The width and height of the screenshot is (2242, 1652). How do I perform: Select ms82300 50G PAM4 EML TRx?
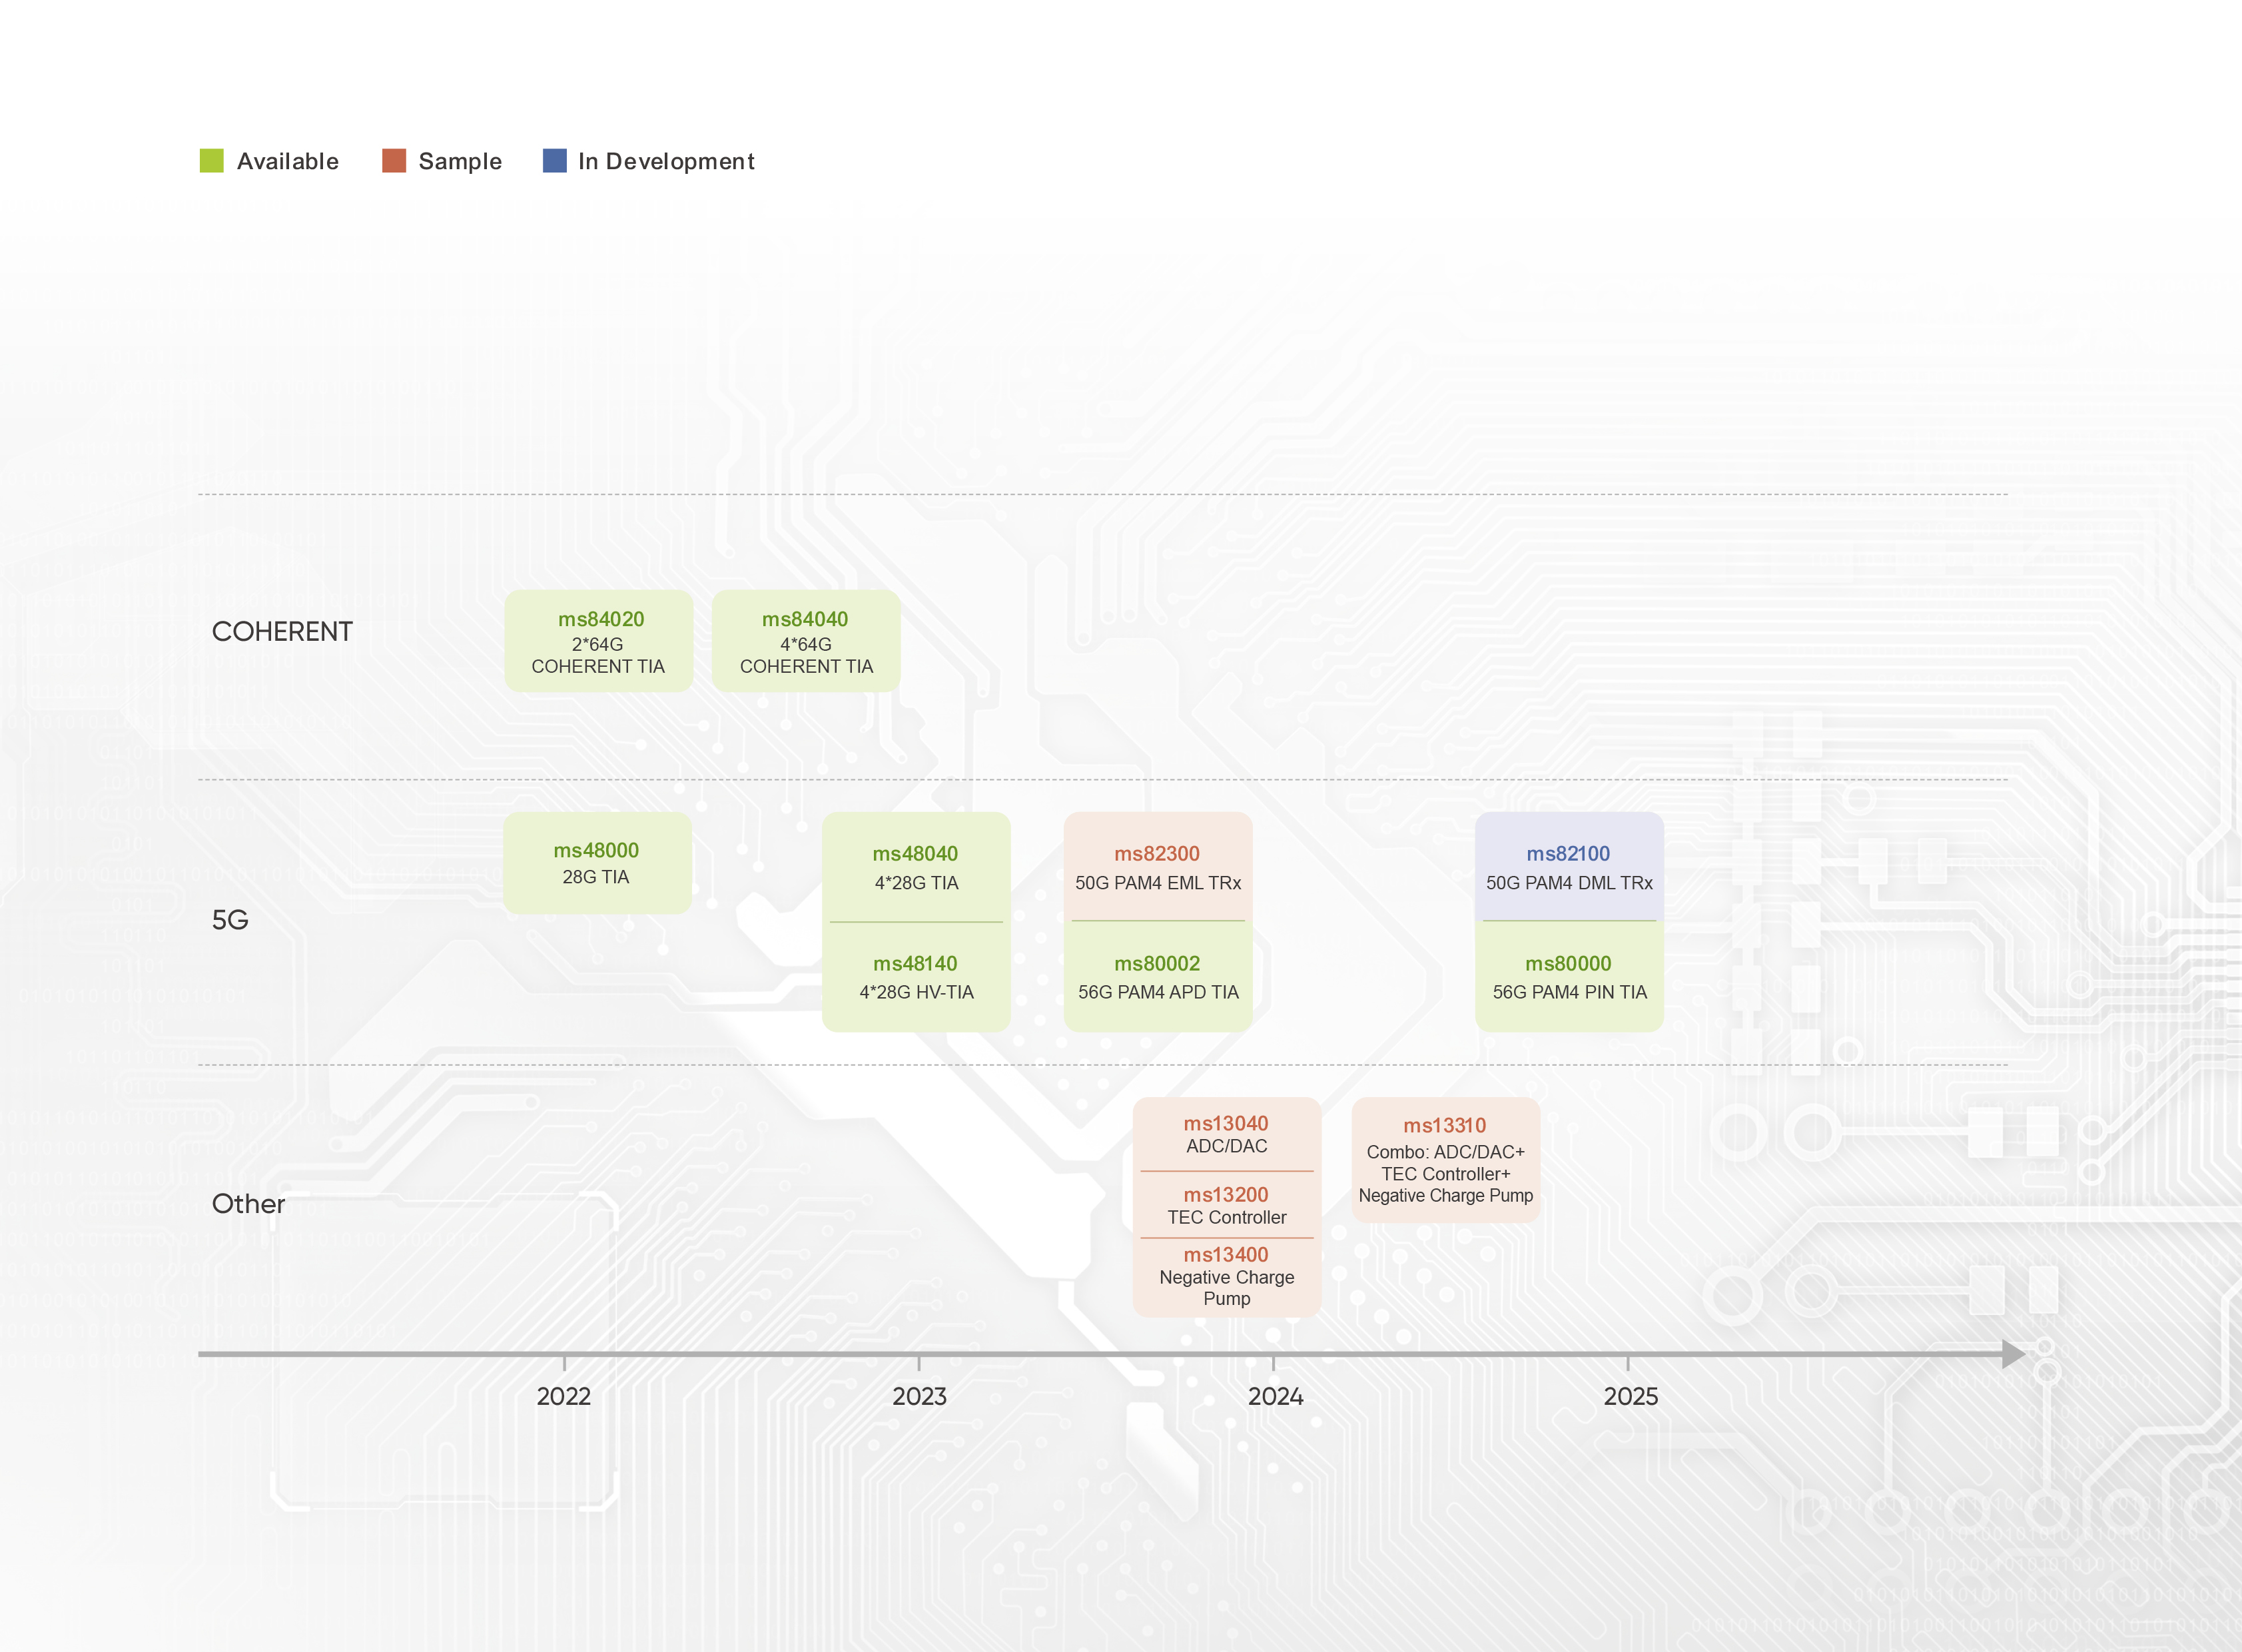click(1158, 866)
